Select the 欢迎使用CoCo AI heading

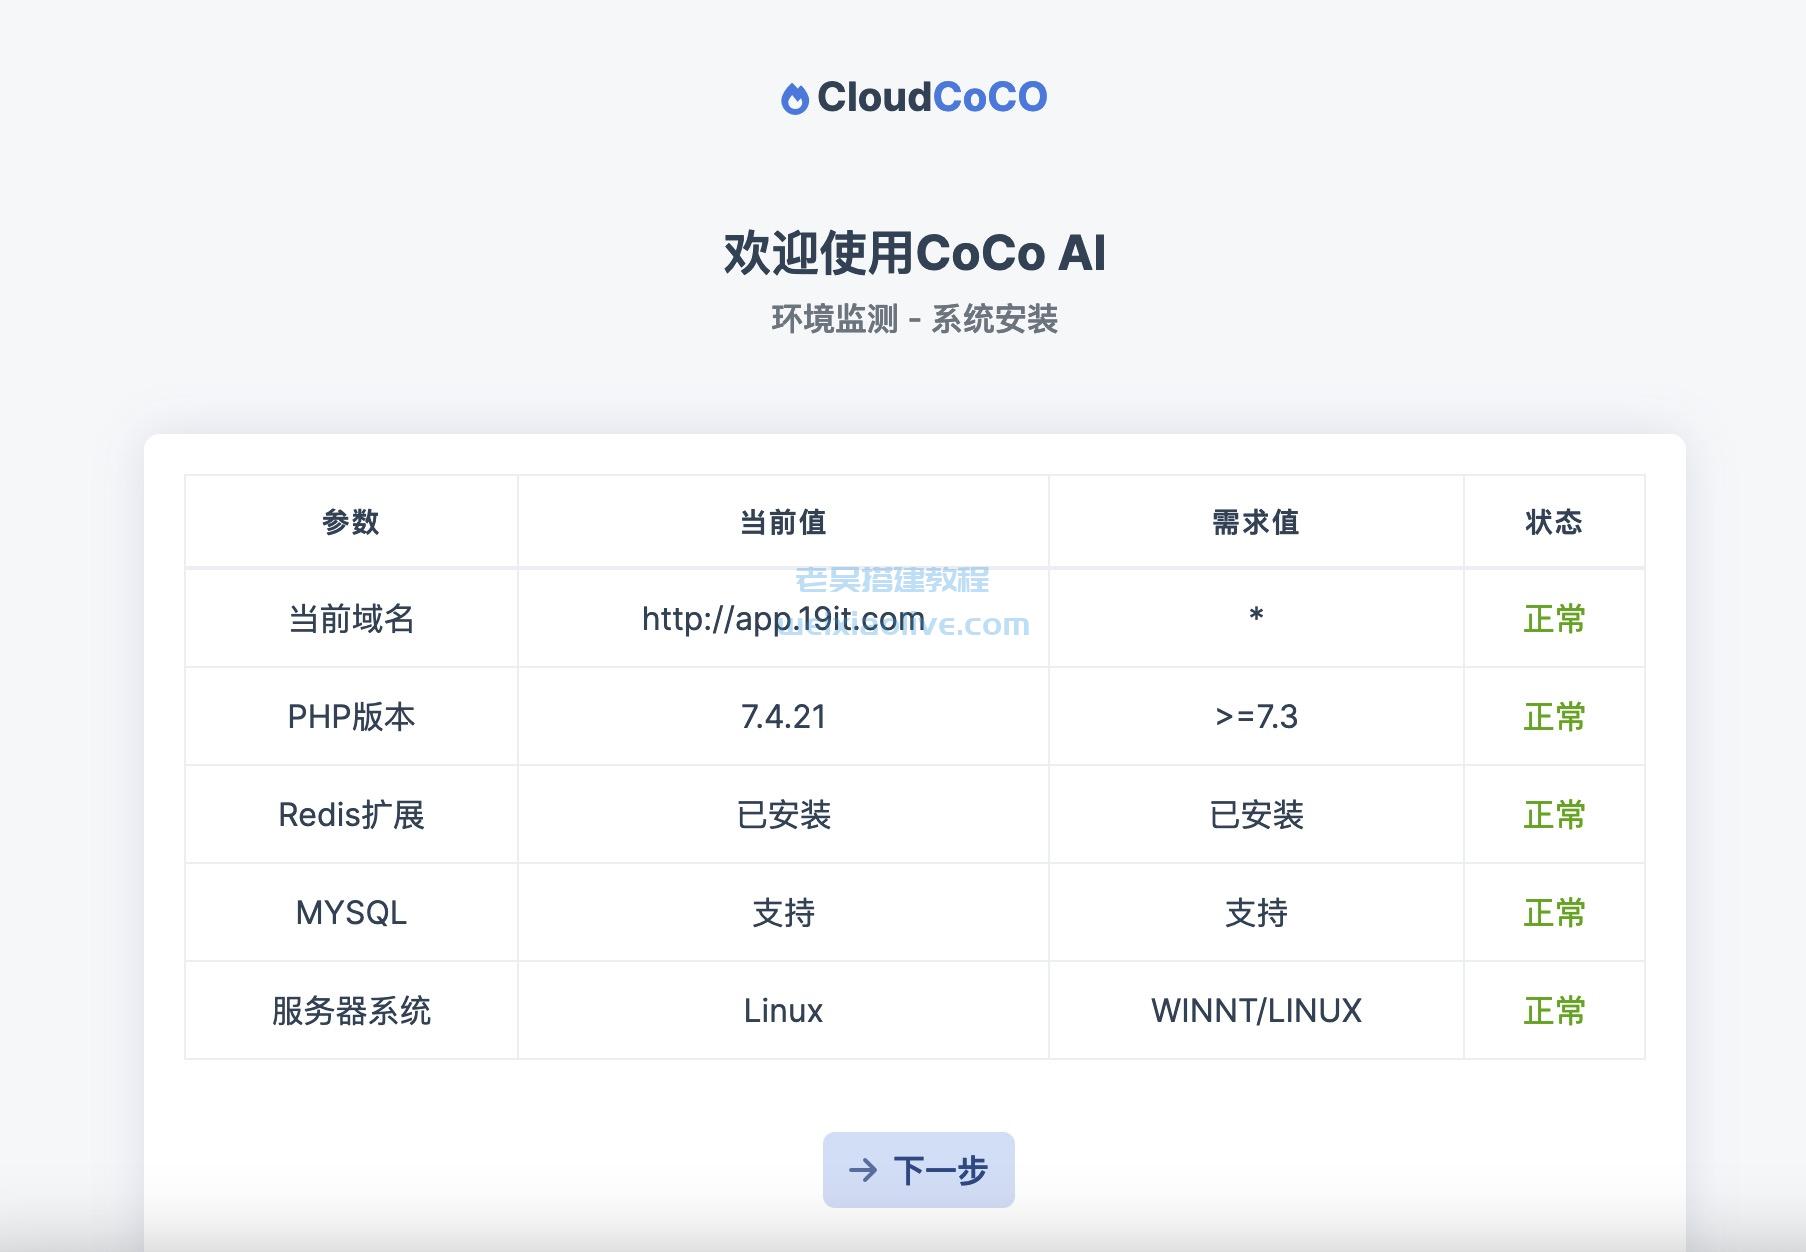914,252
